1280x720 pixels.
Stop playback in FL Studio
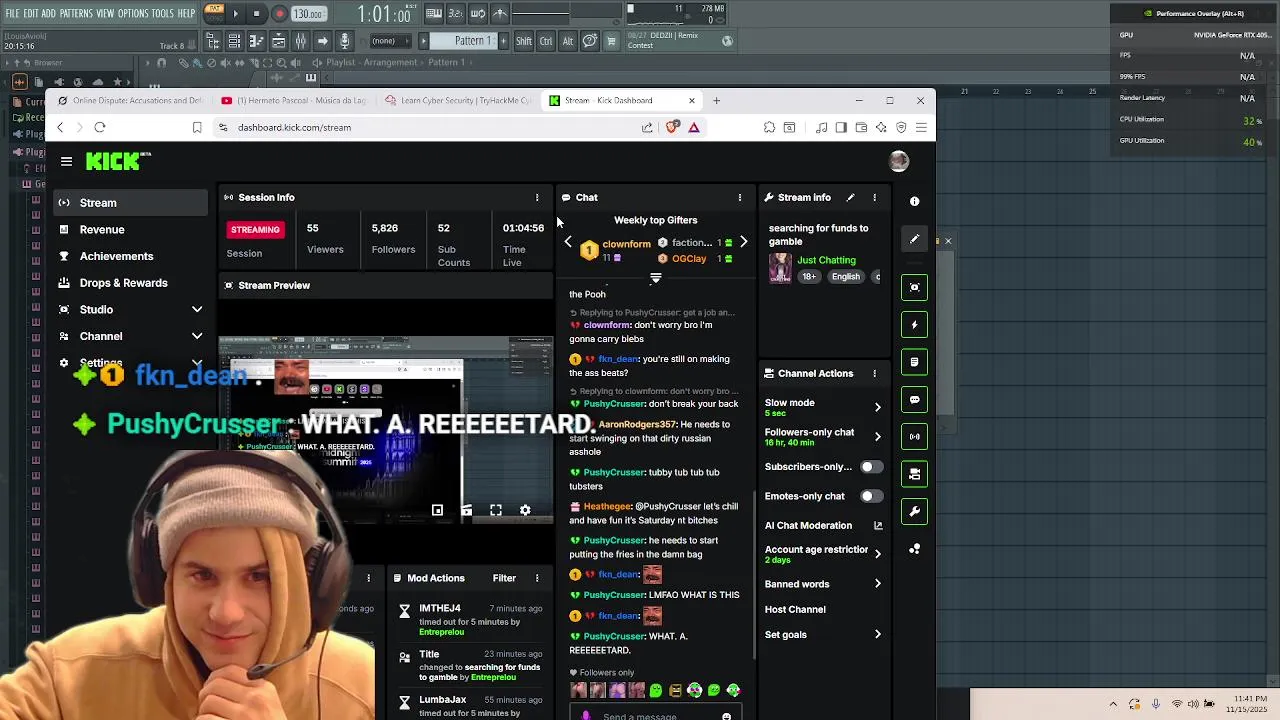tap(256, 14)
